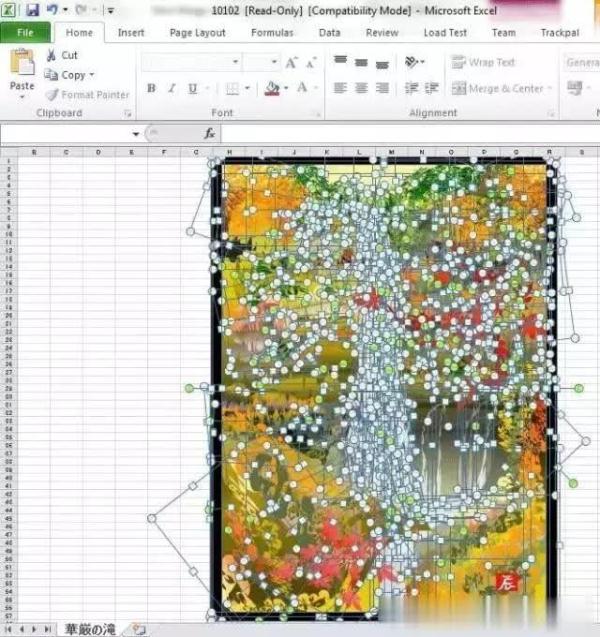This screenshot has width=600, height=637.
Task: Click Align Text Right icon
Action: click(x=382, y=88)
